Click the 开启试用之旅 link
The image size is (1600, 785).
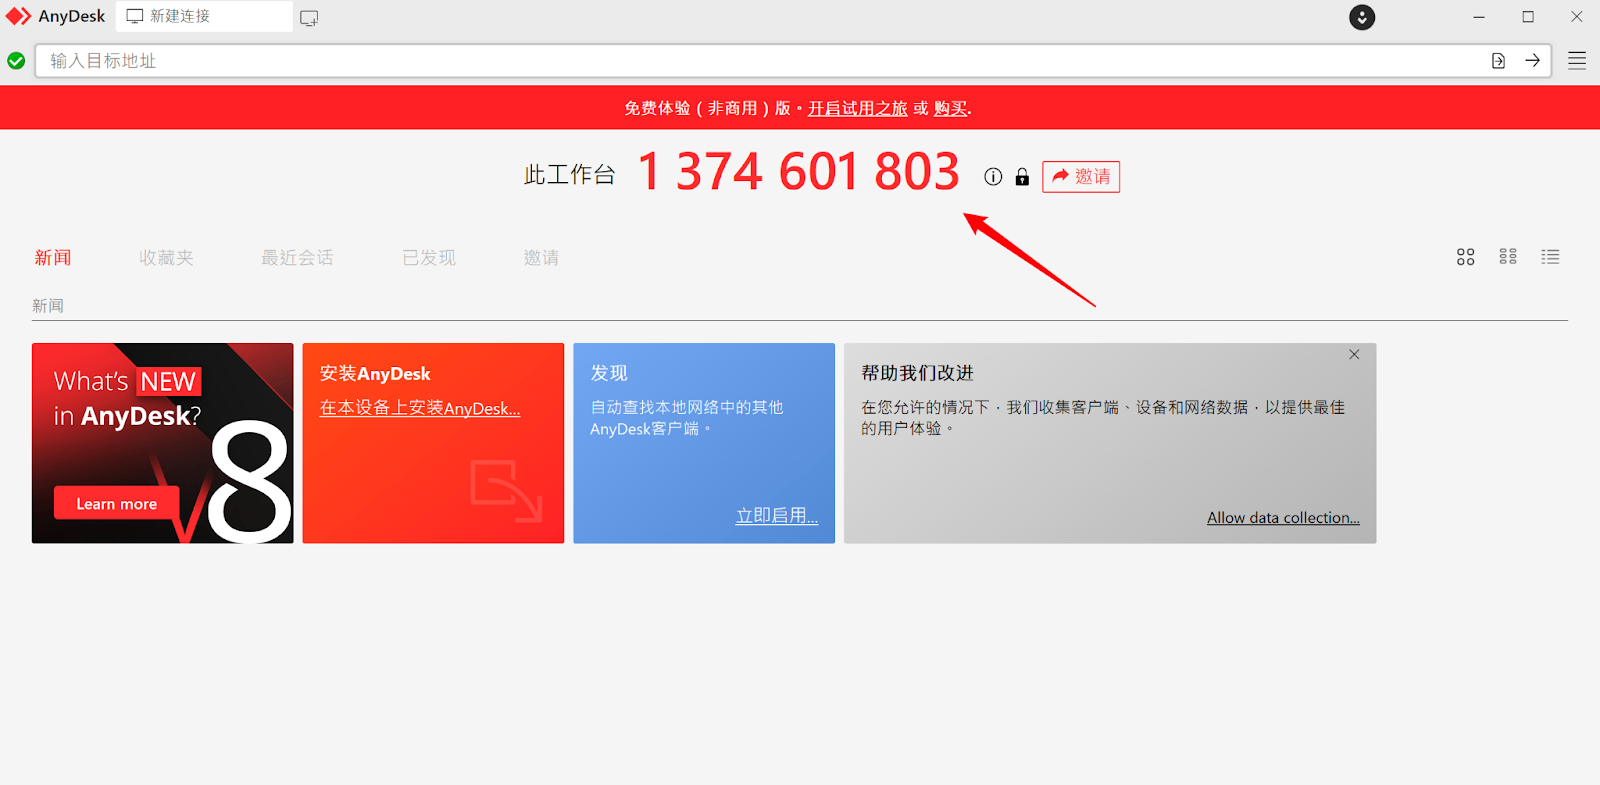pyautogui.click(x=858, y=108)
